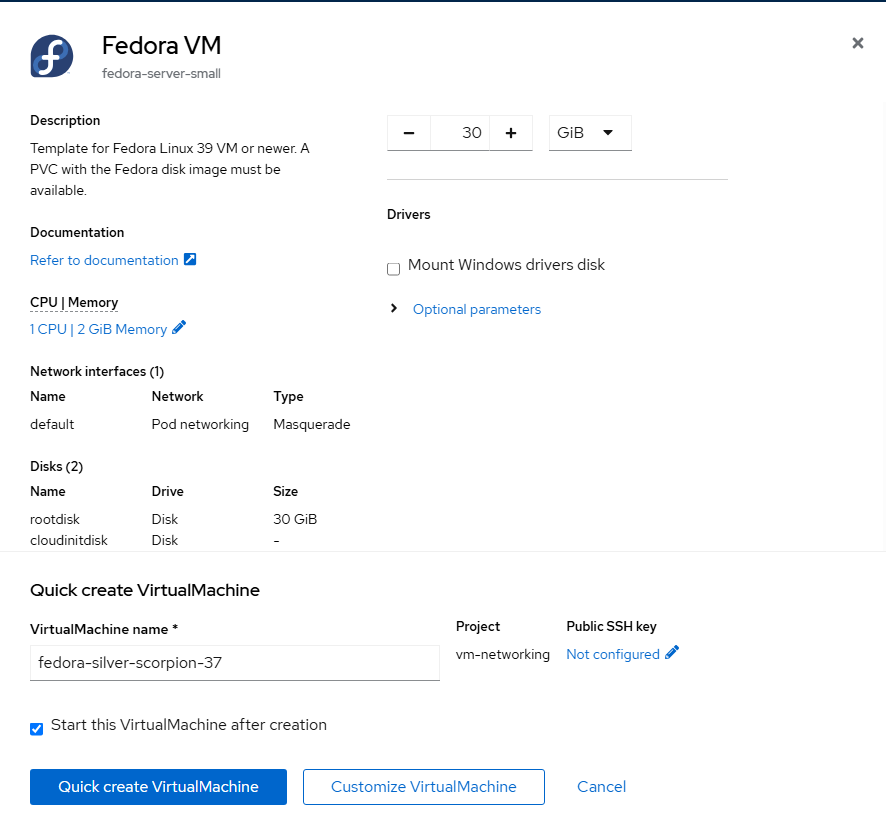This screenshot has width=886, height=829.
Task: Click Quick create VirtualMachine button
Action: pos(158,787)
